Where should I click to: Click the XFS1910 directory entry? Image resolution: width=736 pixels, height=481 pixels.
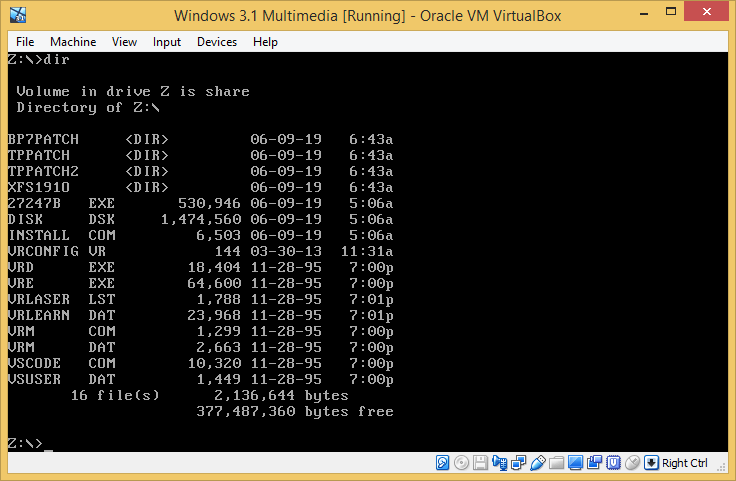tap(200, 187)
